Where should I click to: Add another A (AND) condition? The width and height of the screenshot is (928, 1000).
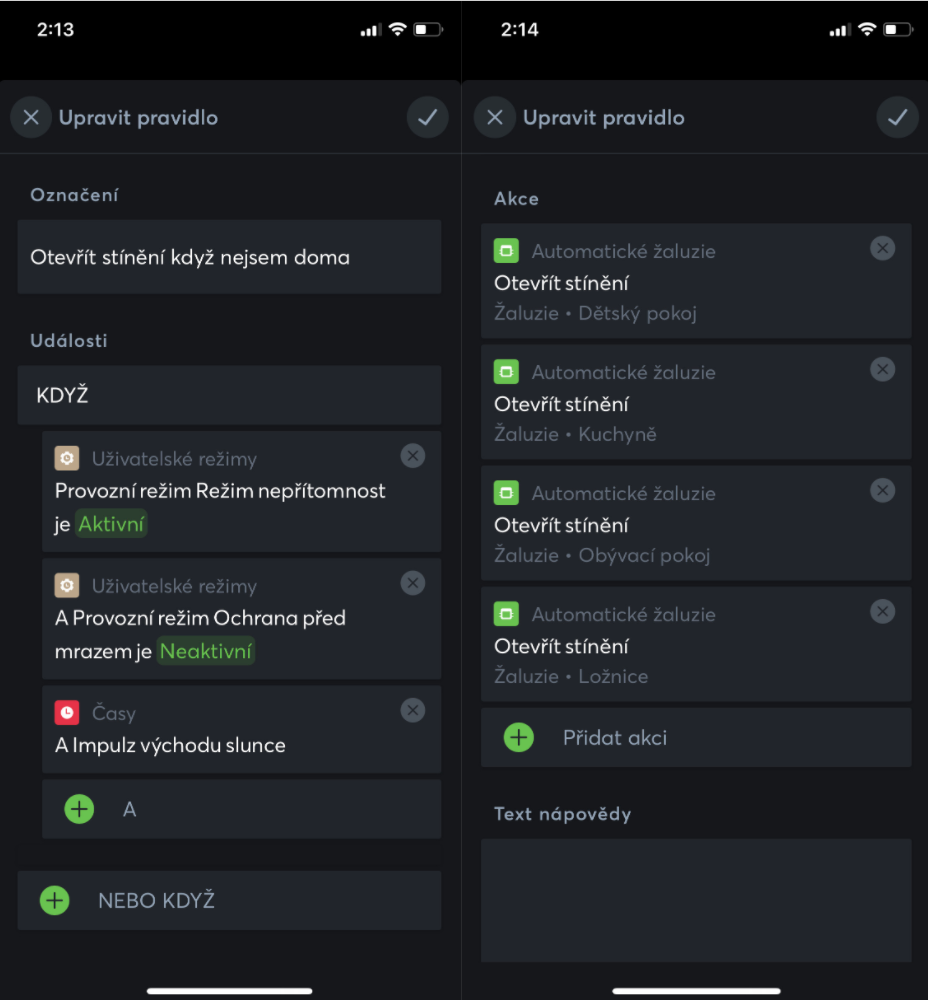(80, 809)
